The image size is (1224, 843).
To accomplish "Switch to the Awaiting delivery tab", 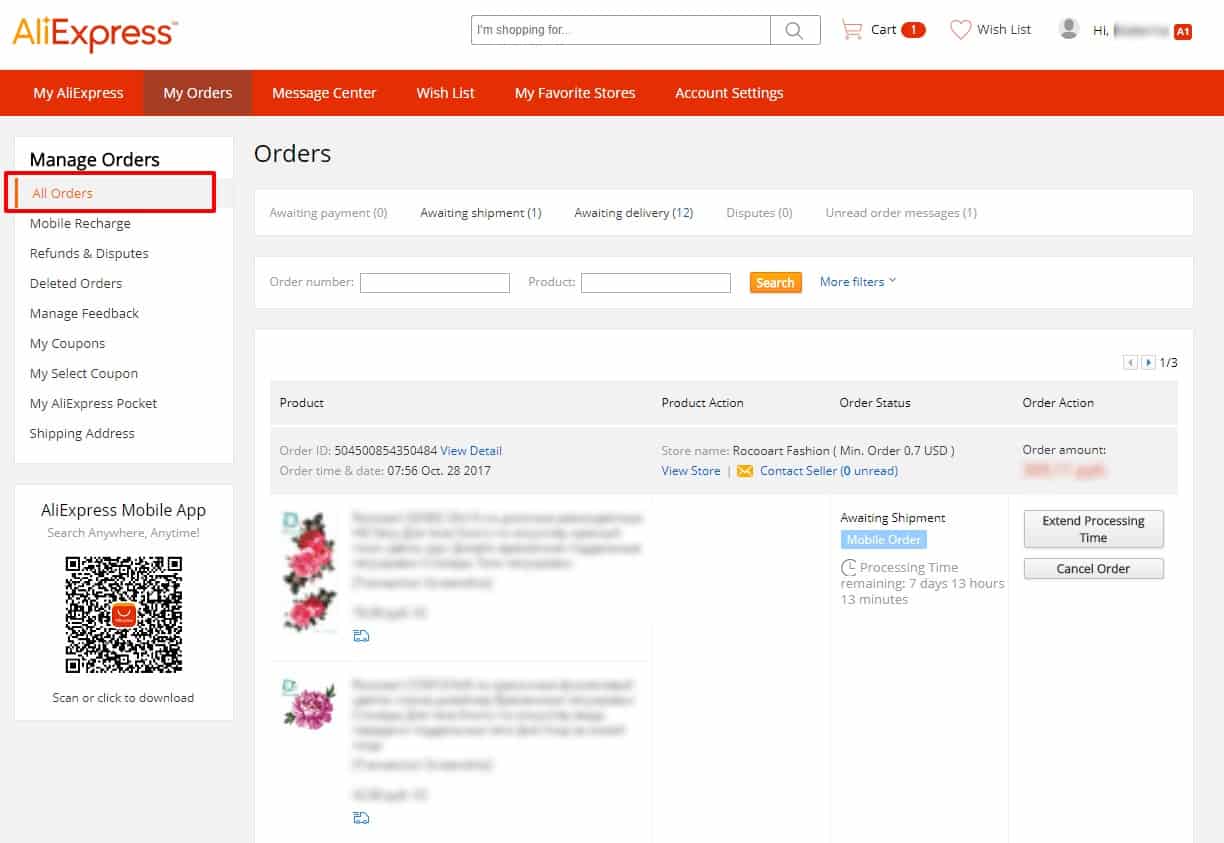I will pyautogui.click(x=633, y=212).
